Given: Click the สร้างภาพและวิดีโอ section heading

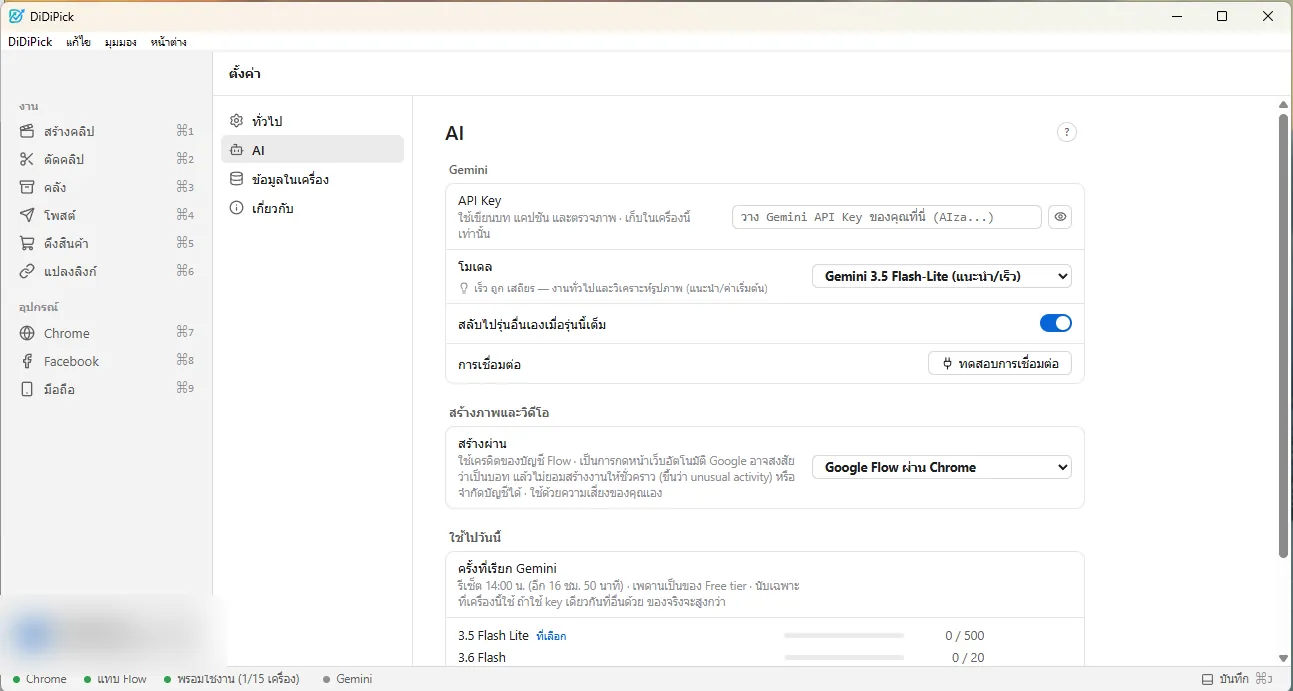Looking at the screenshot, I should [499, 412].
